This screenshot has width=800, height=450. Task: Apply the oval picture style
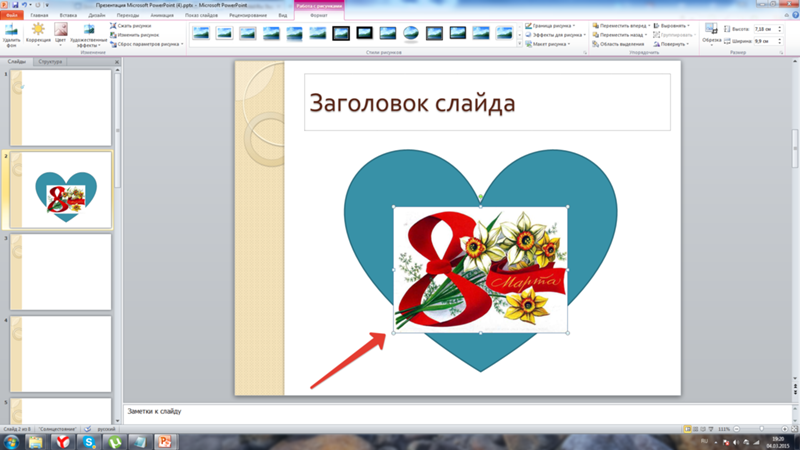(411, 34)
